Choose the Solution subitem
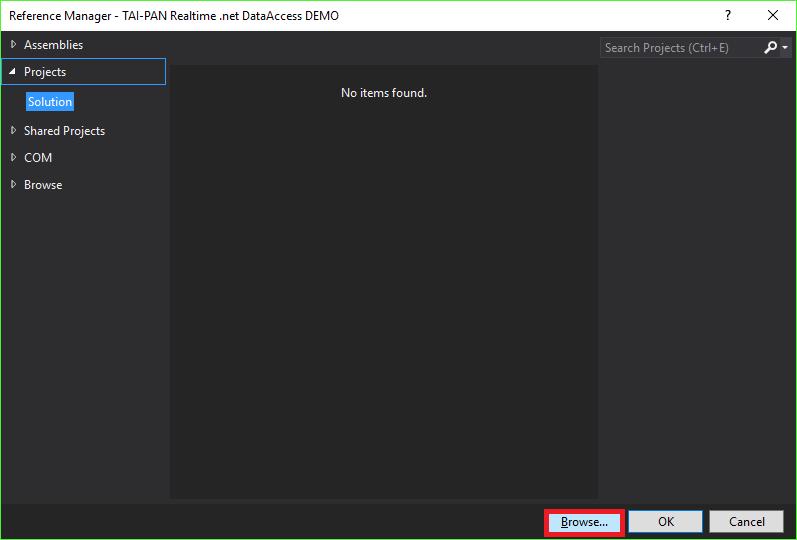 tap(50, 102)
